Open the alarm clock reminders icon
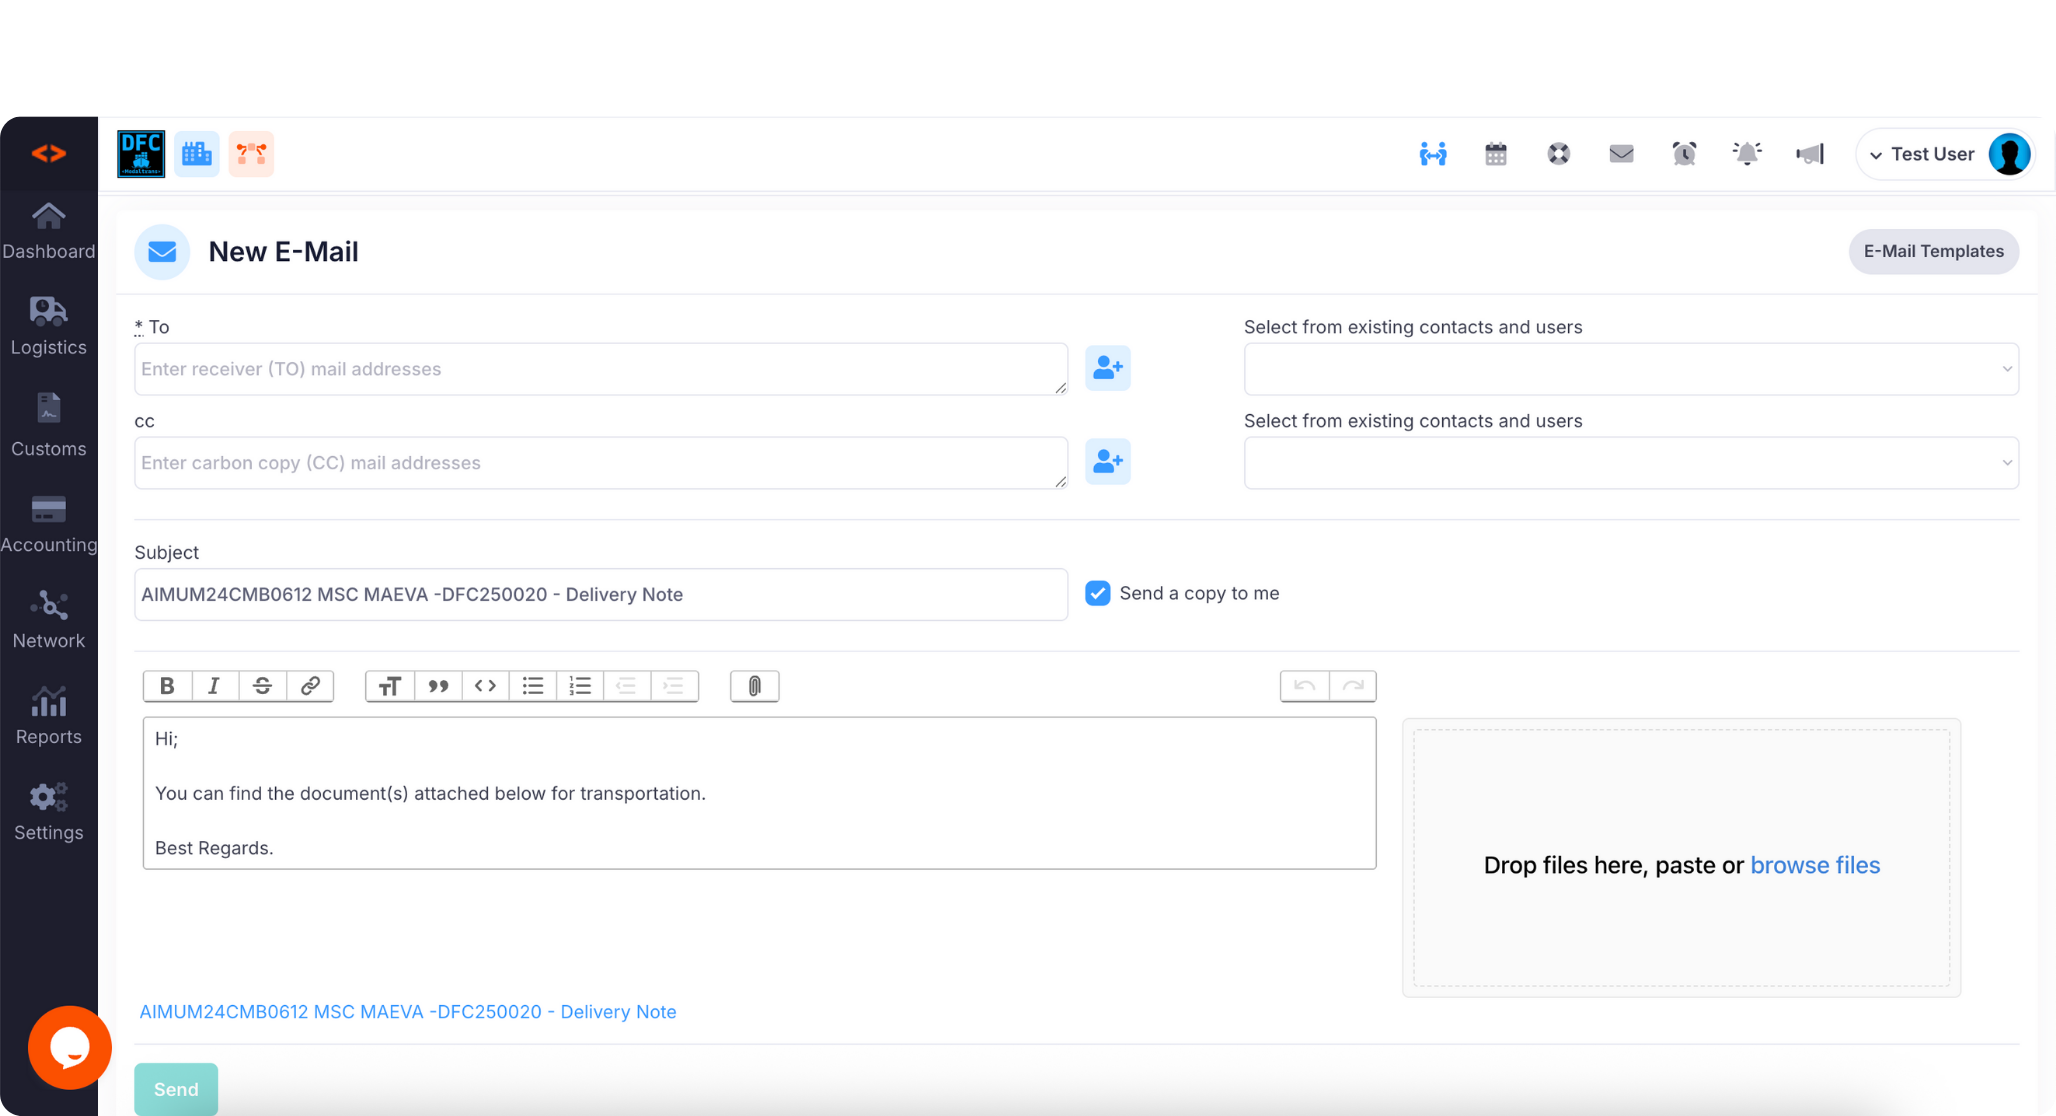Screen dimensions: 2056x1116 click(1684, 154)
